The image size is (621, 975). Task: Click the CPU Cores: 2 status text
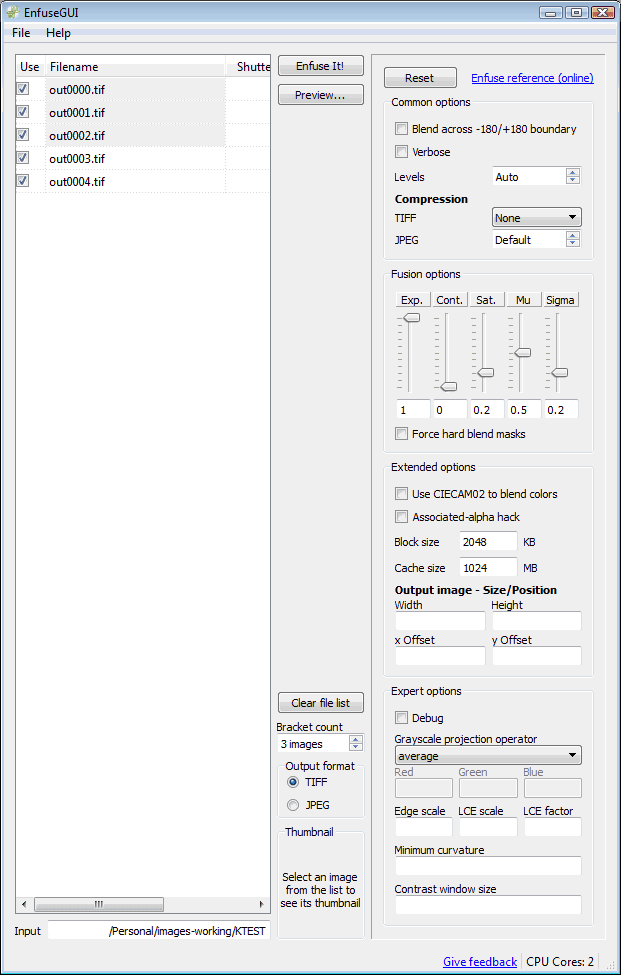click(560, 961)
